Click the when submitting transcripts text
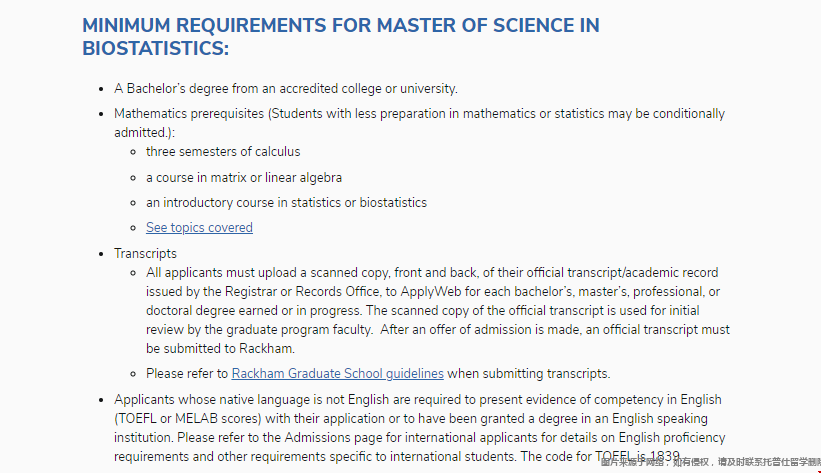Screen dimensions: 821x473 coord(528,373)
